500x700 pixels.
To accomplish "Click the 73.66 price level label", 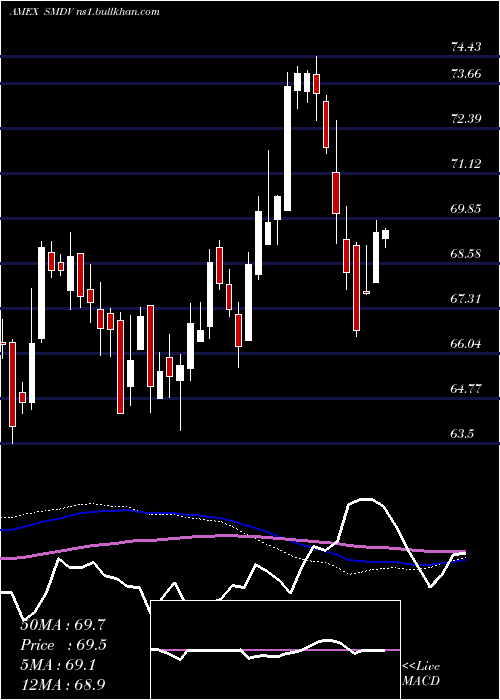I will coord(466,73).
